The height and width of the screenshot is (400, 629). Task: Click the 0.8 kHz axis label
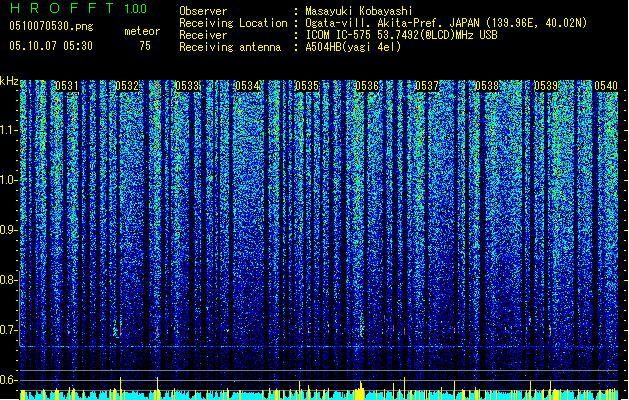pos(8,280)
